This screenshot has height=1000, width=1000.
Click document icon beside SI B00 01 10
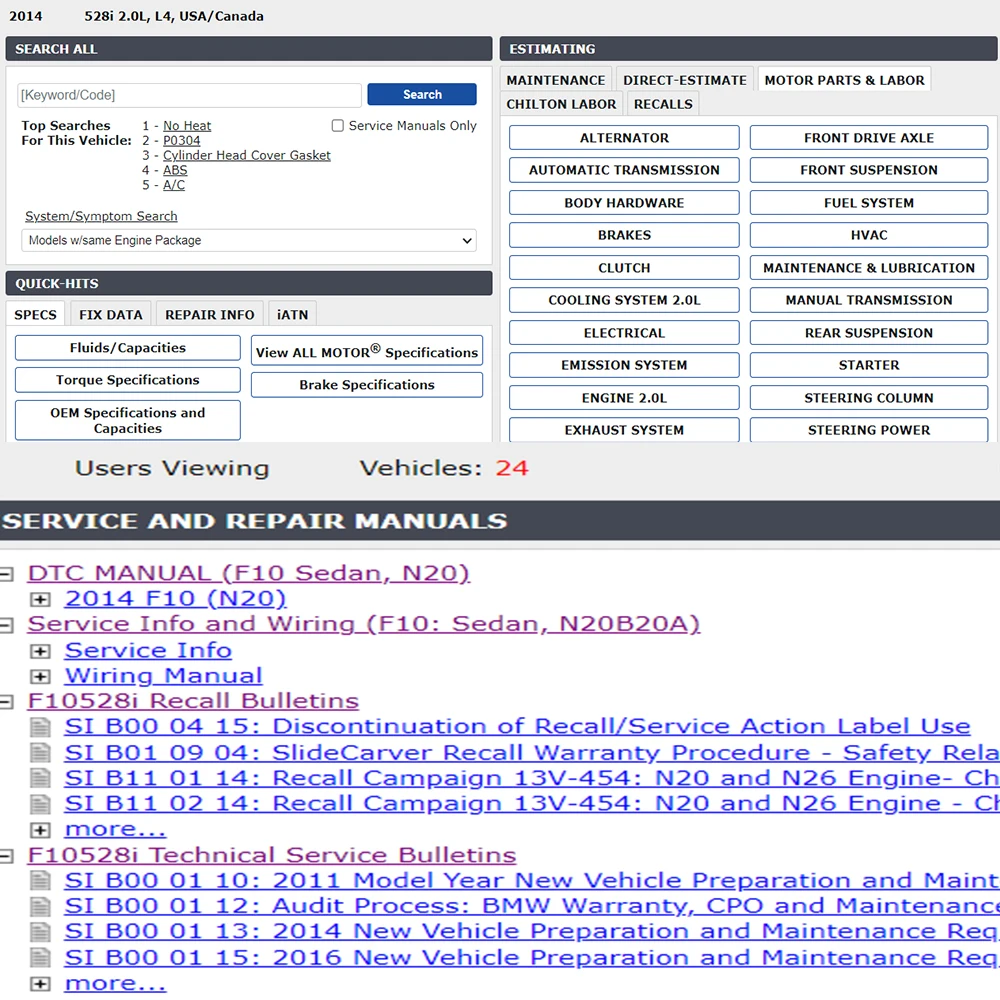[x=40, y=881]
